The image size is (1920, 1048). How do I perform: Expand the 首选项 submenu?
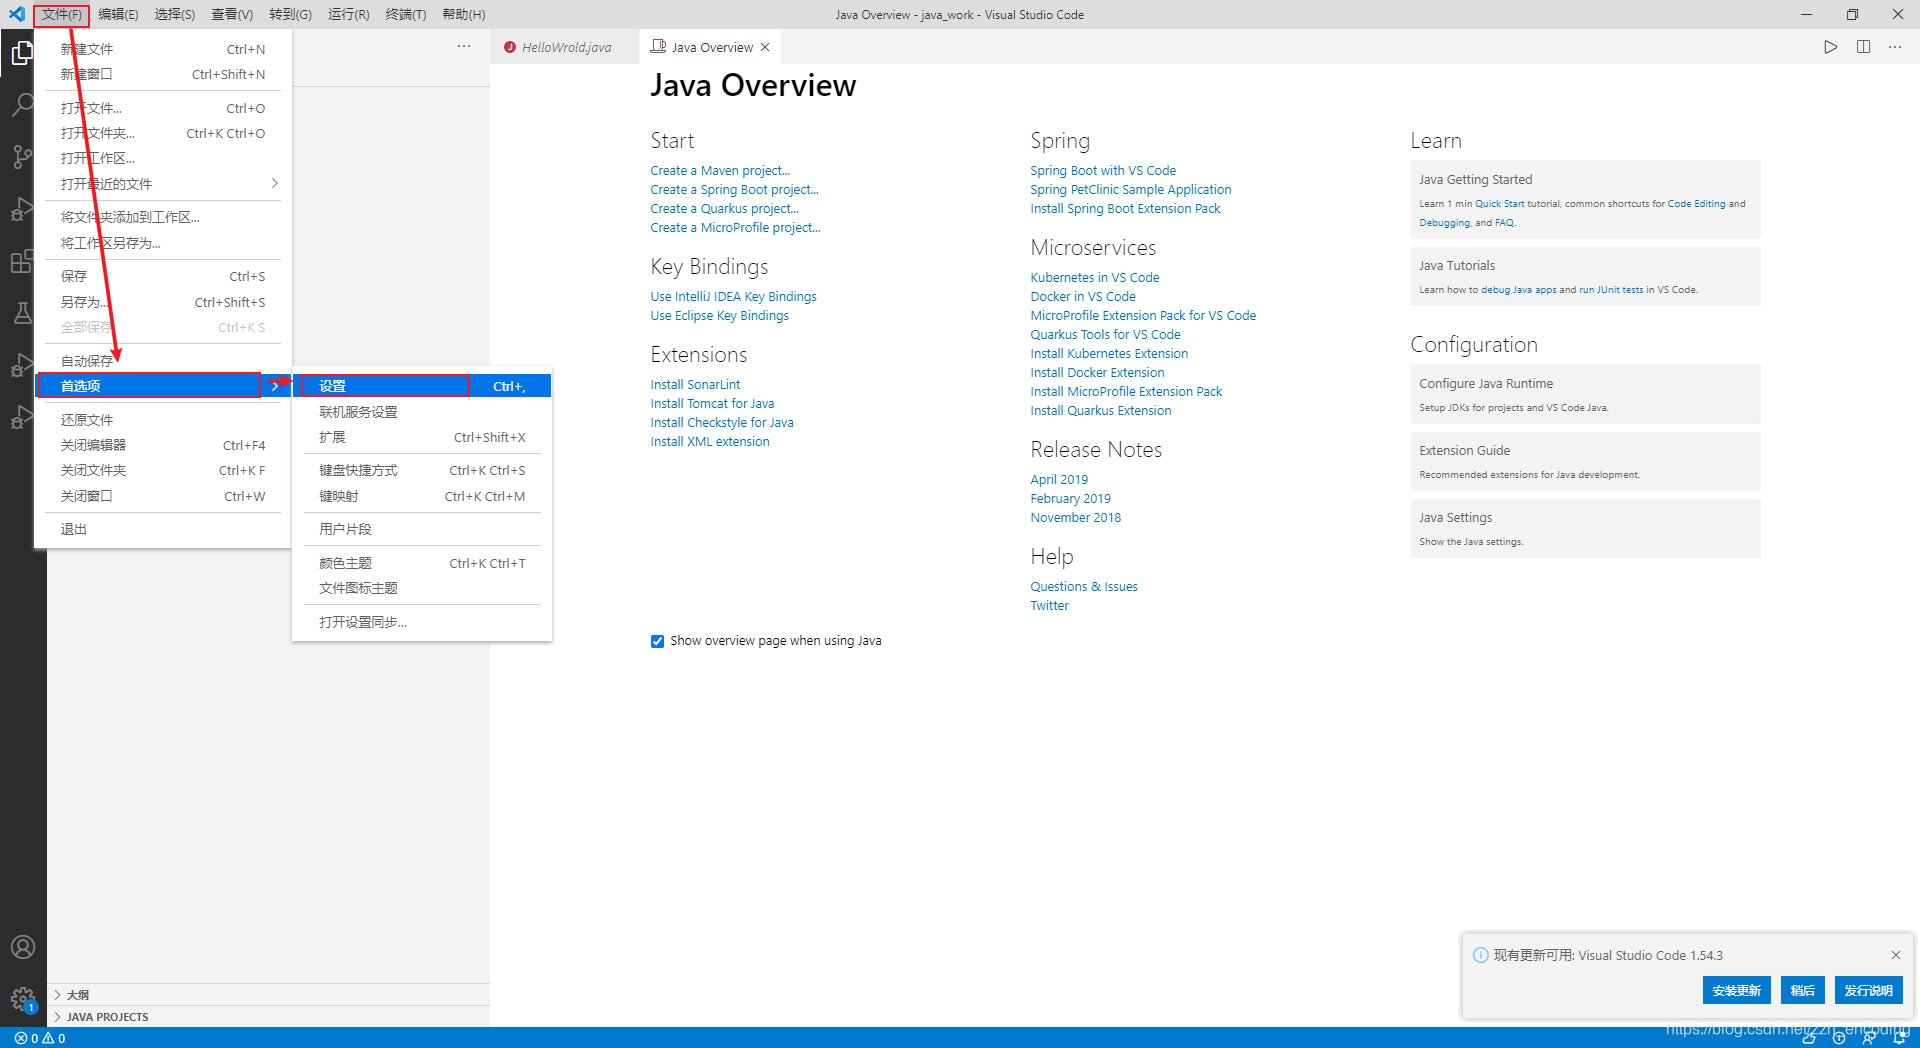point(162,386)
